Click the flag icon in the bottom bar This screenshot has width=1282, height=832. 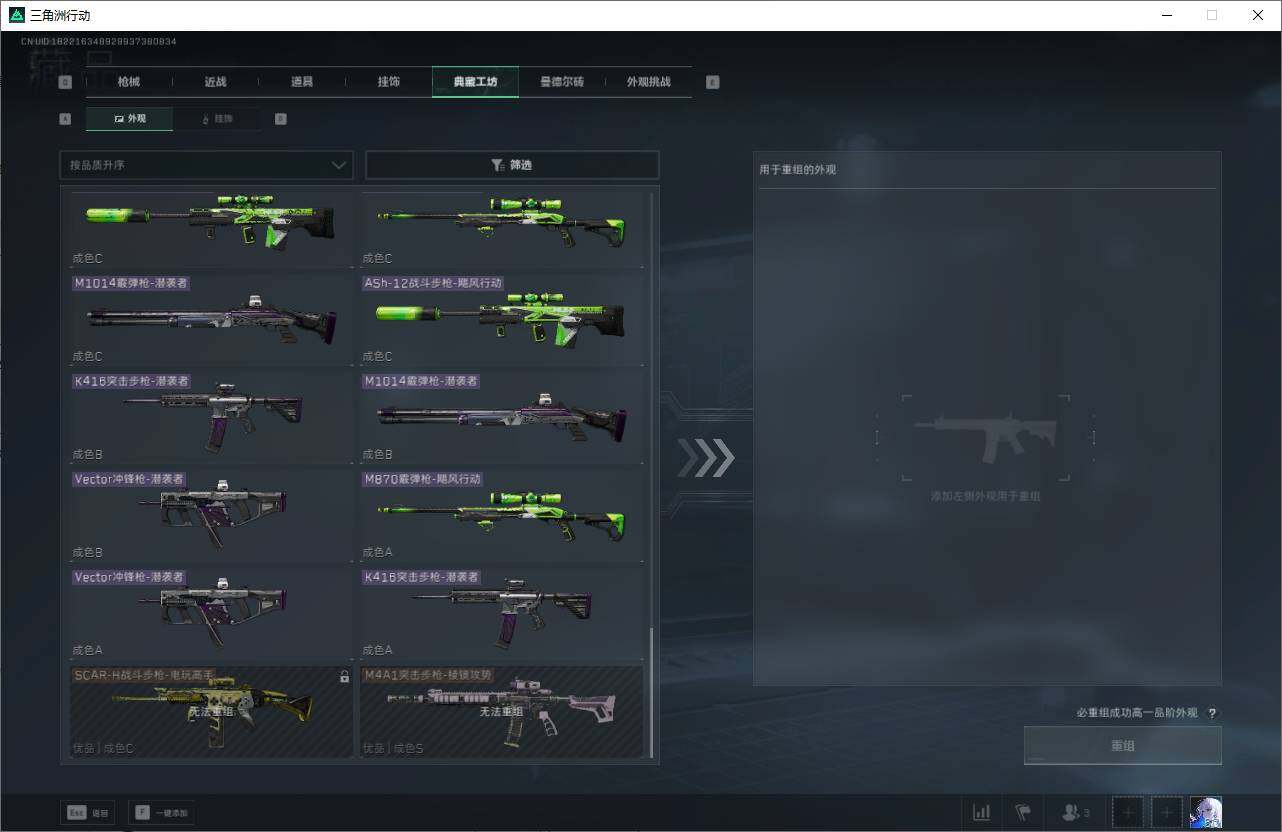pyautogui.click(x=1022, y=812)
